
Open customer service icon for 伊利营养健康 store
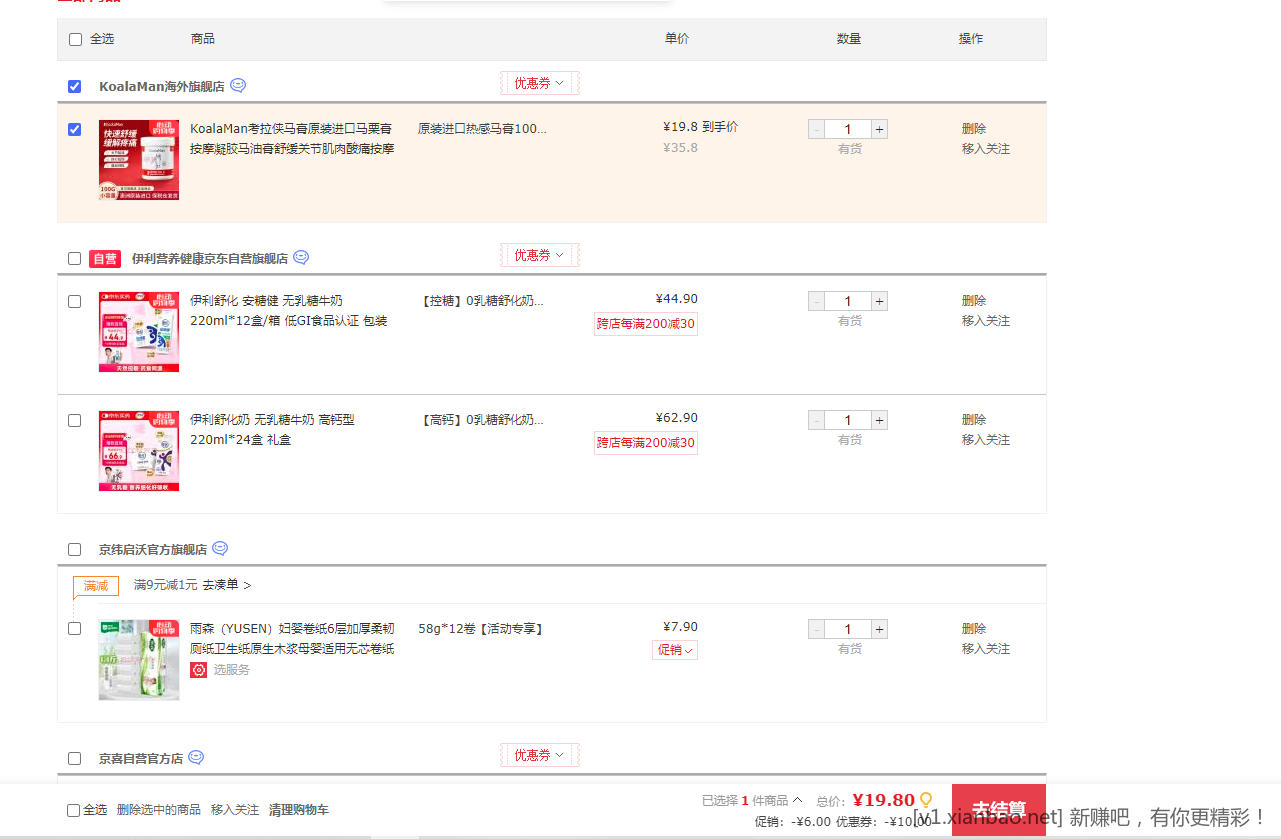tap(300, 257)
